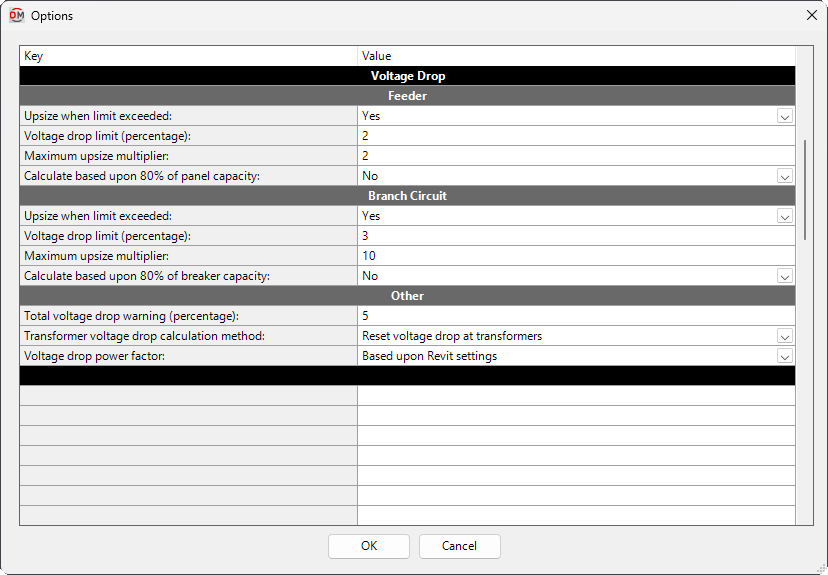The width and height of the screenshot is (828, 575).
Task: Expand 'Calculate based upon 80% of panel capacity' dropdown
Action: [784, 176]
